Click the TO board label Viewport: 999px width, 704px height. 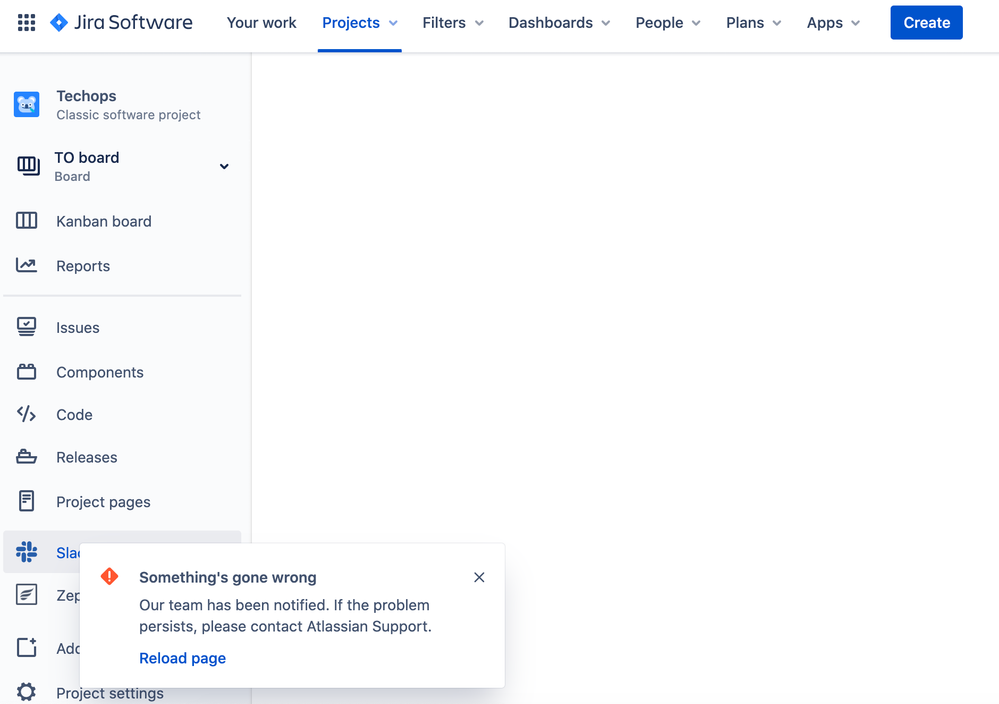point(87,157)
